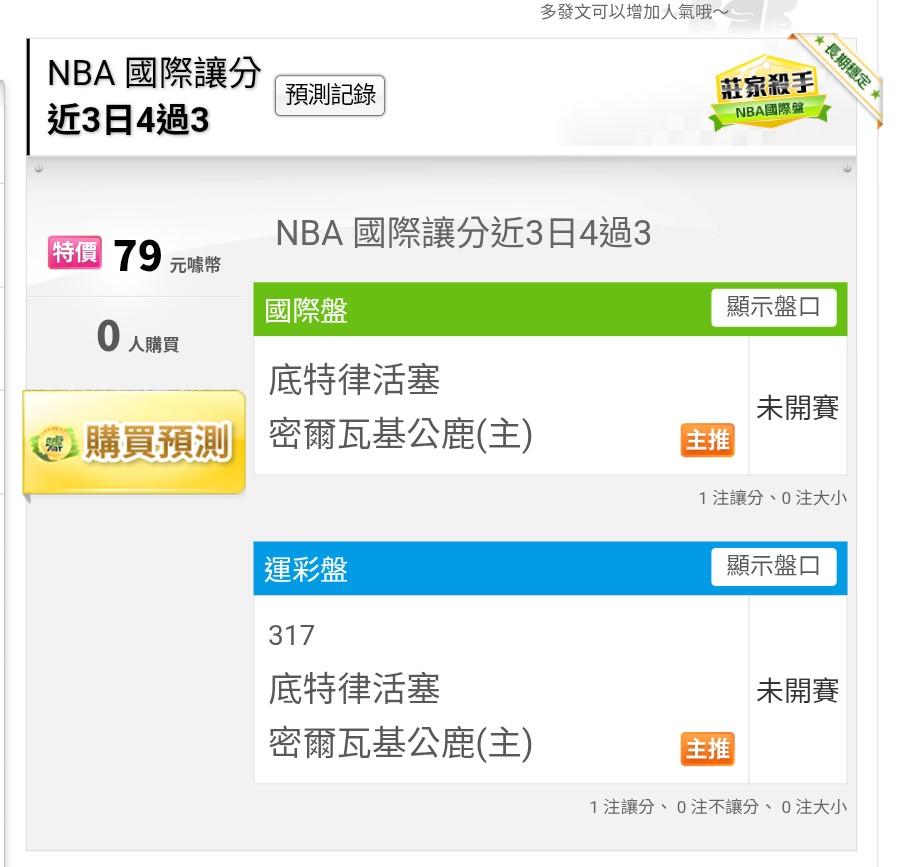
Task: Click the 0 人購買 purchase count
Action: [137, 338]
